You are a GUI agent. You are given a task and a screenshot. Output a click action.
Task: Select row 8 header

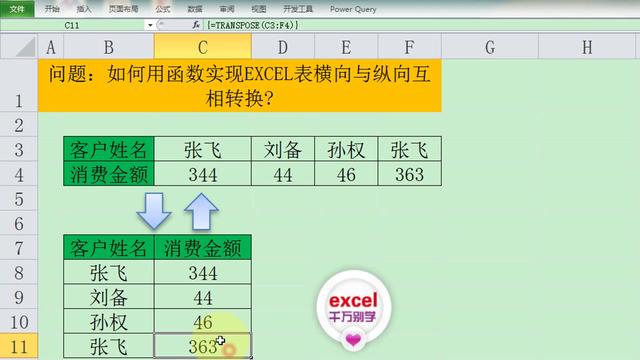pos(19,272)
